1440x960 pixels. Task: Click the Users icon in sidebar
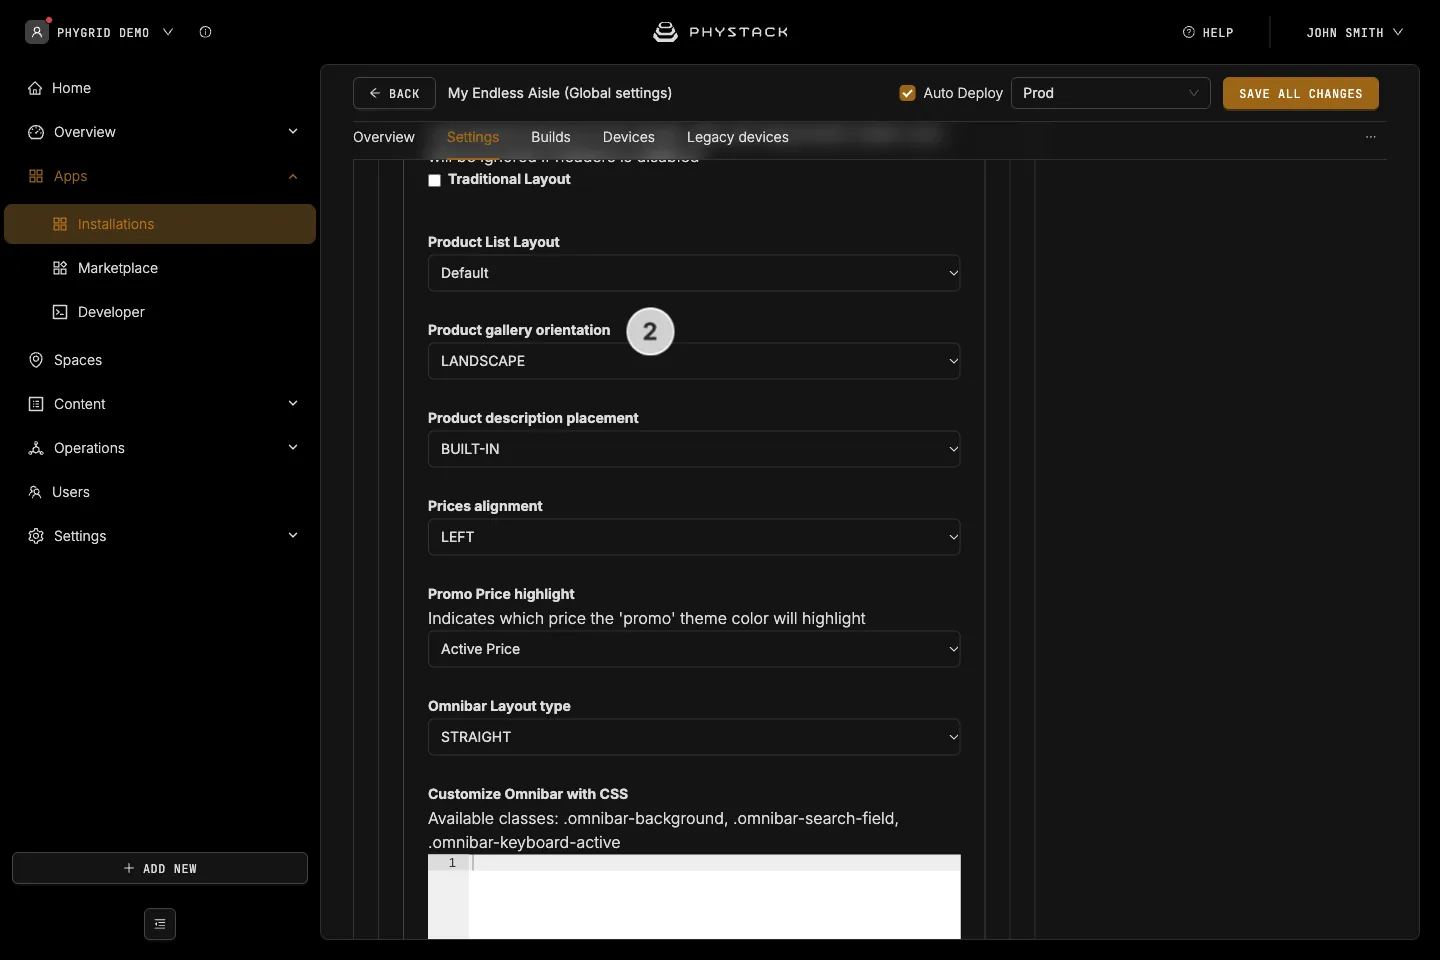35,492
